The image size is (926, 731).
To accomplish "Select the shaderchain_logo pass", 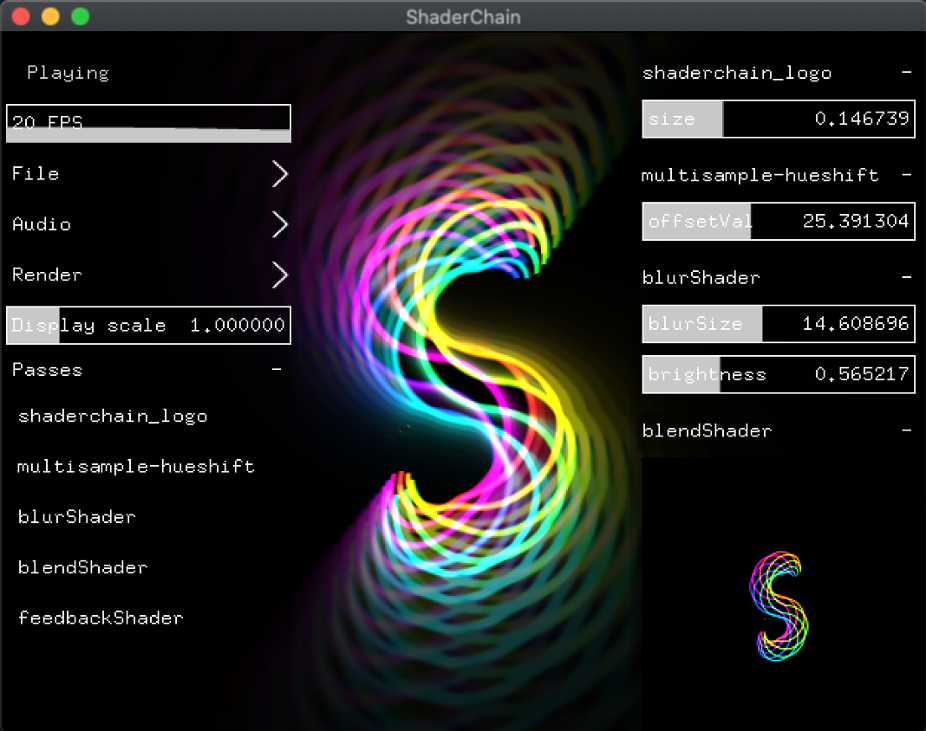I will coord(113,416).
